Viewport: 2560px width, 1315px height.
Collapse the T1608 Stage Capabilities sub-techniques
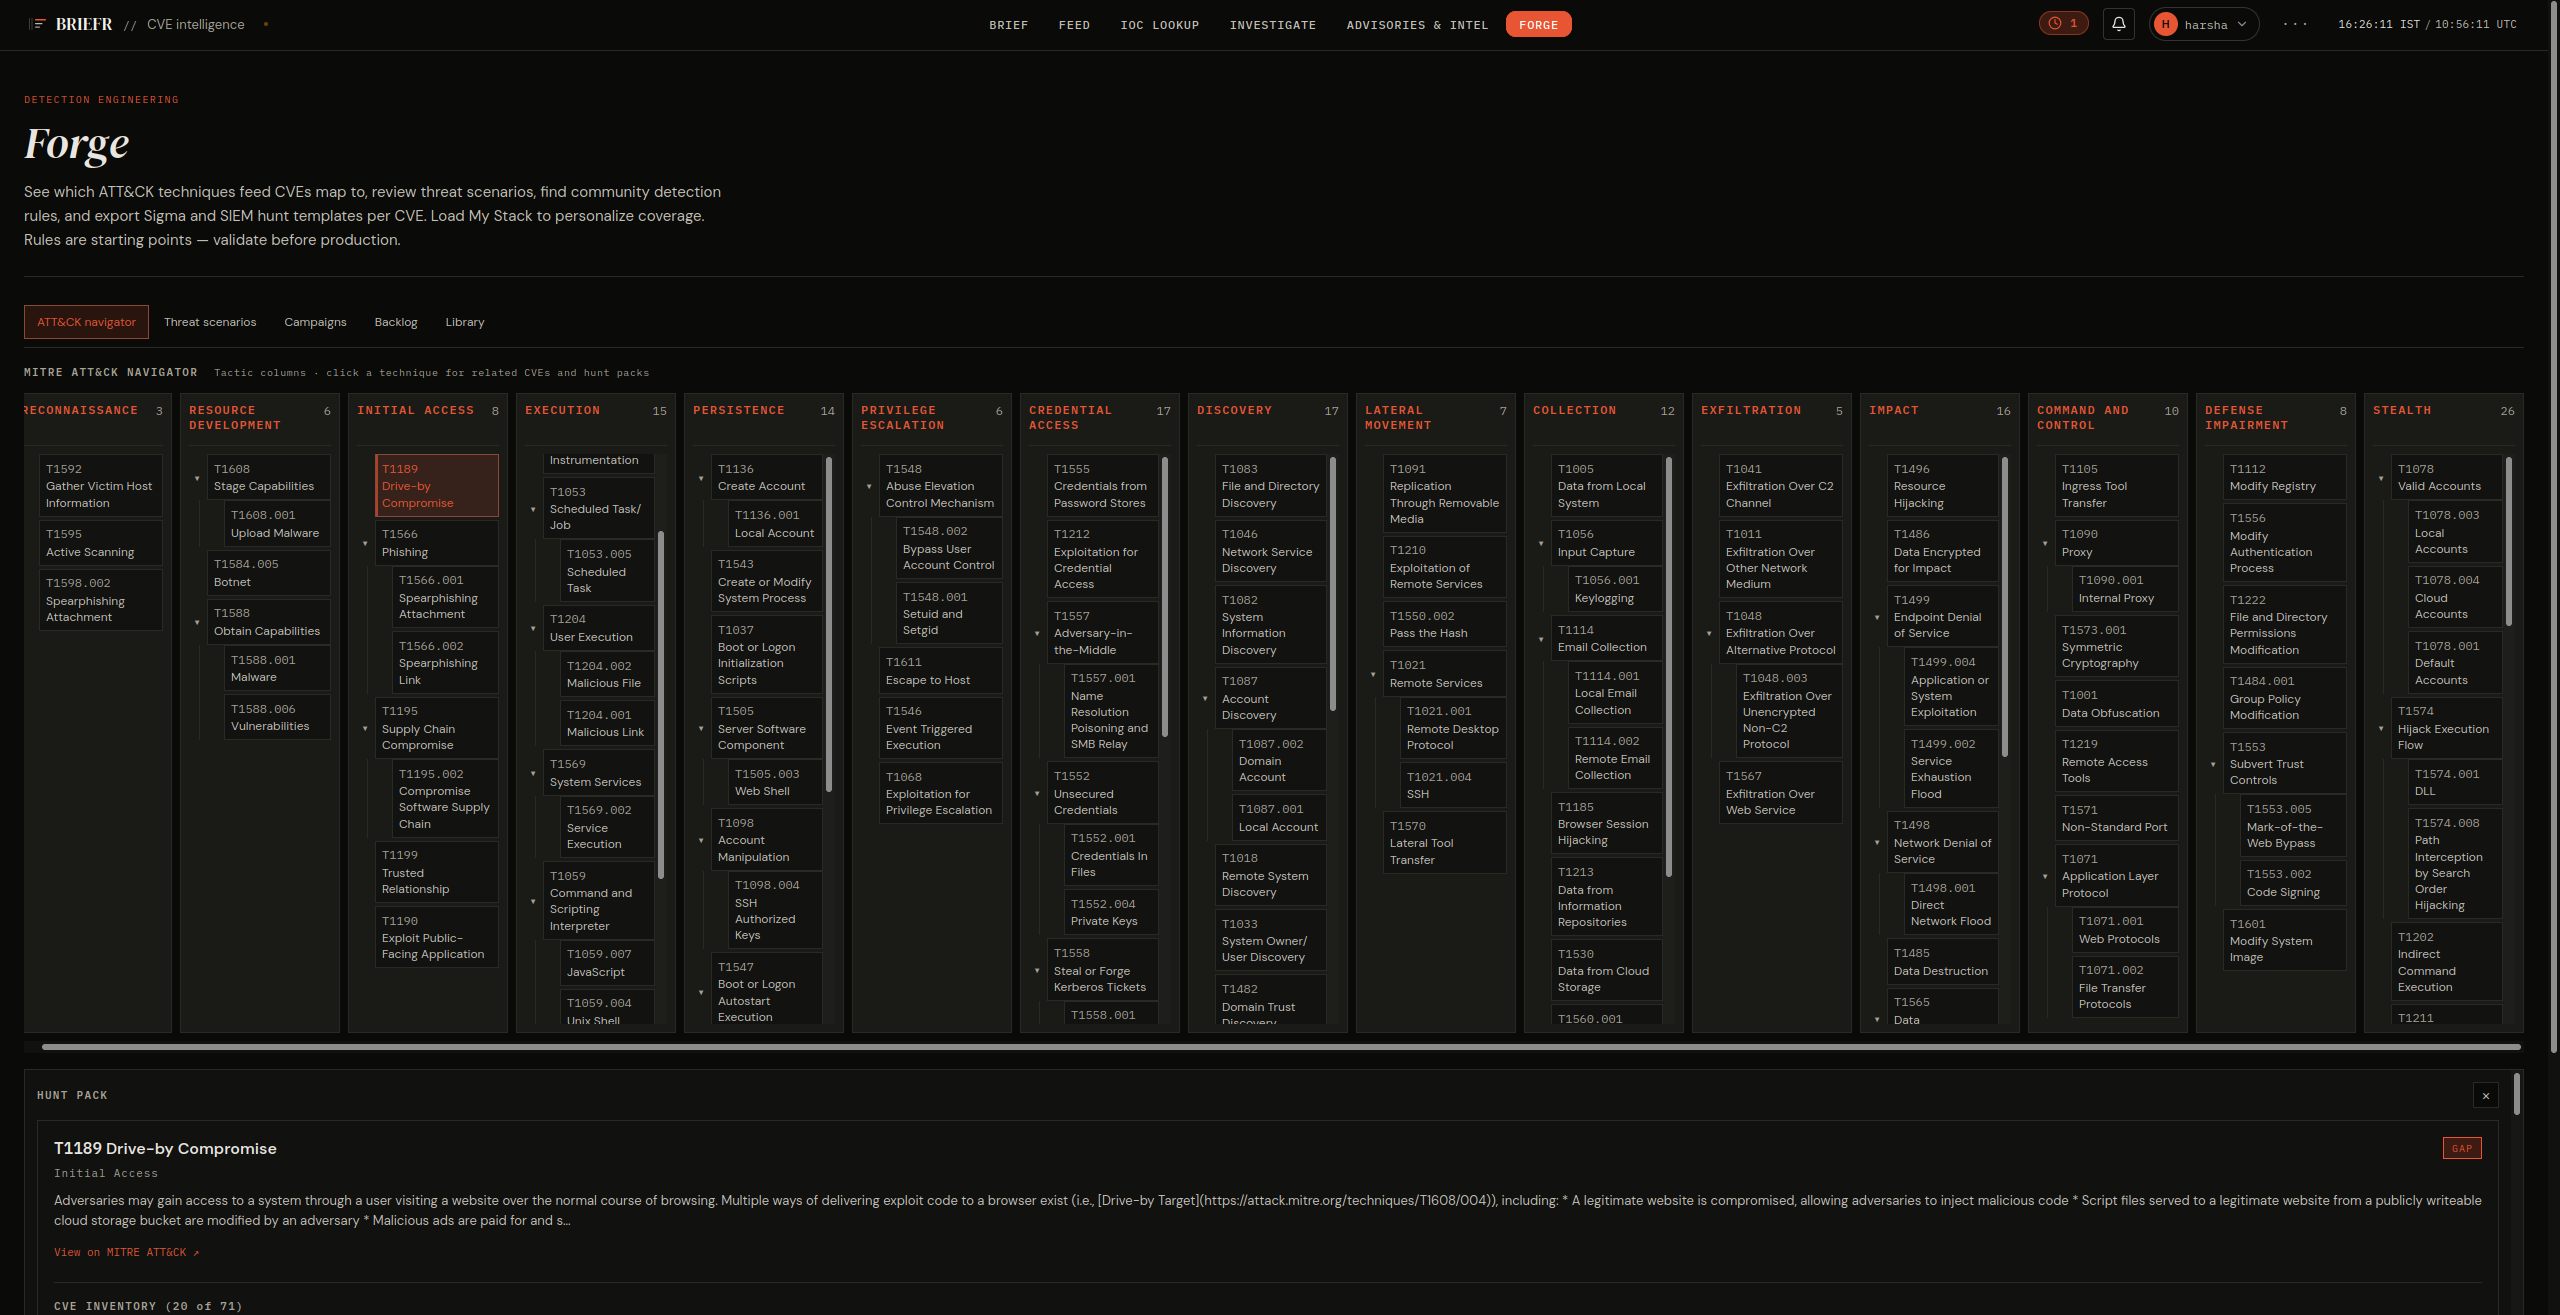pyautogui.click(x=197, y=479)
